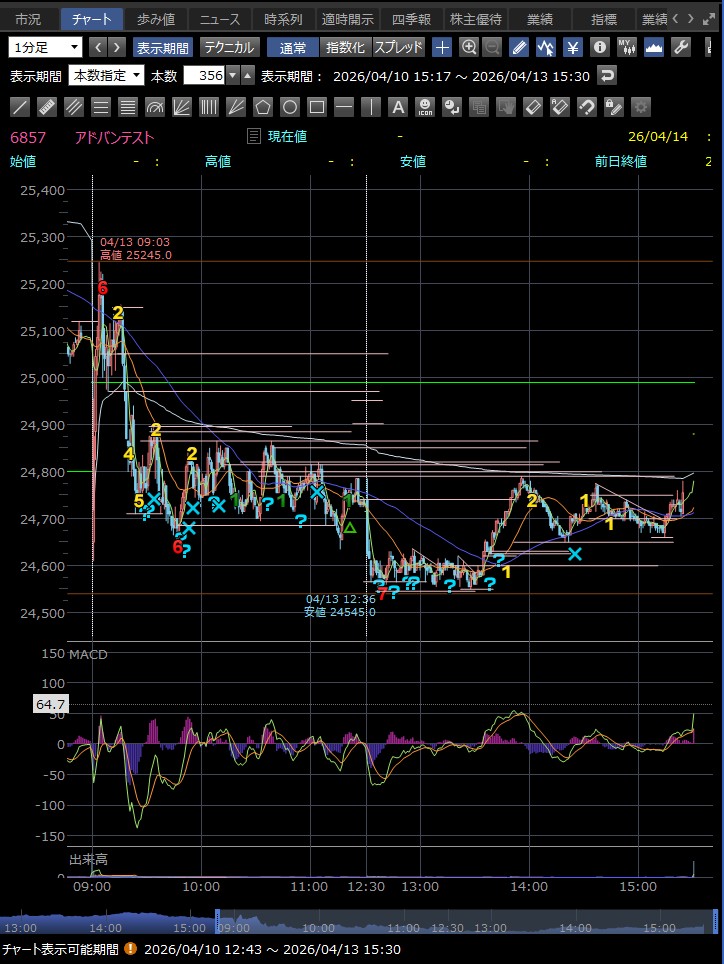
Task: Select the eraser tool icon
Action: 533,107
